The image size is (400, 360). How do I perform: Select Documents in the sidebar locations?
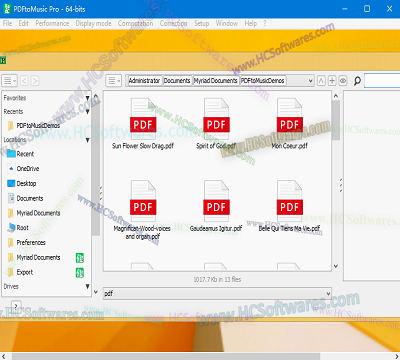25,198
